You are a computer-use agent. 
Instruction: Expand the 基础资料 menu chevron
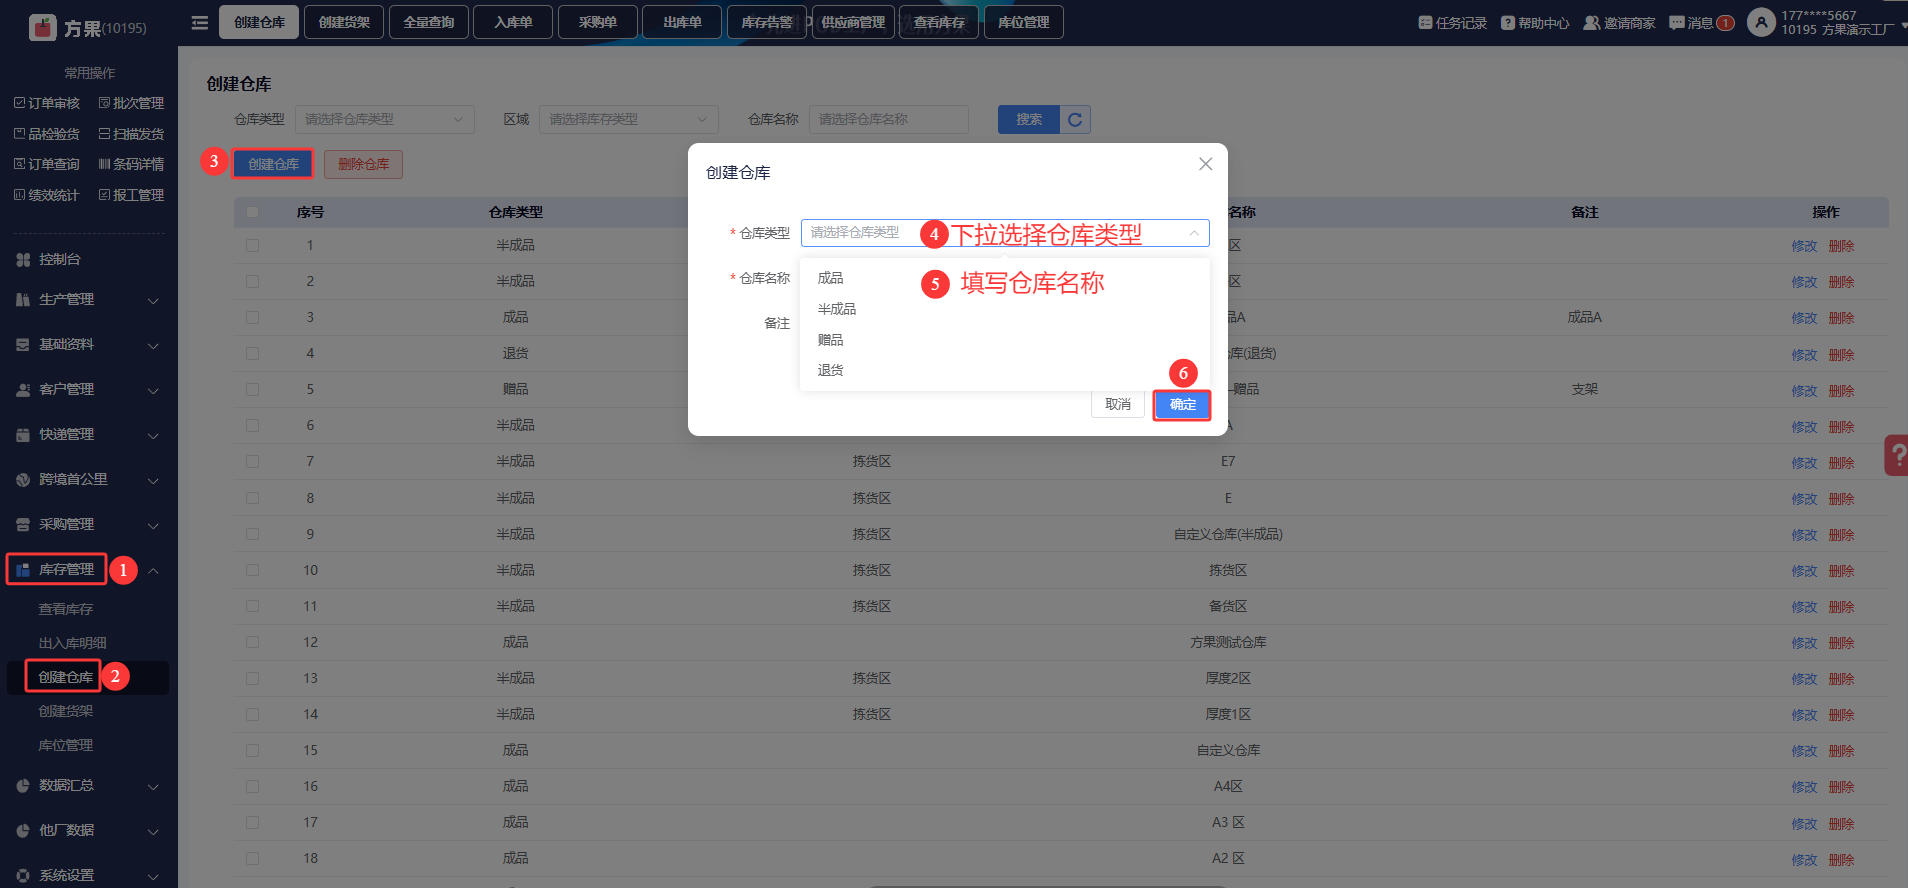click(153, 345)
